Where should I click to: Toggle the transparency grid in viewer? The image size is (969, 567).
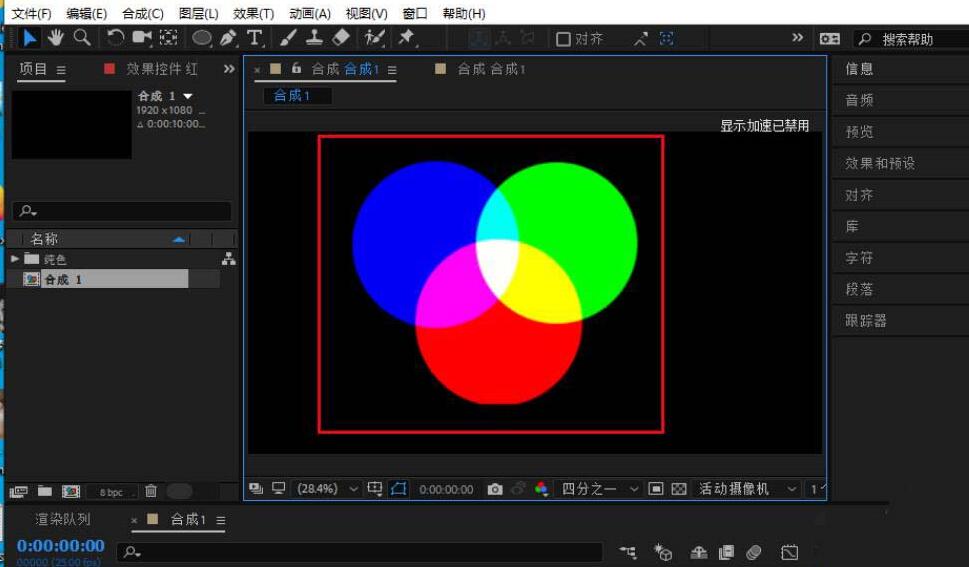click(679, 489)
